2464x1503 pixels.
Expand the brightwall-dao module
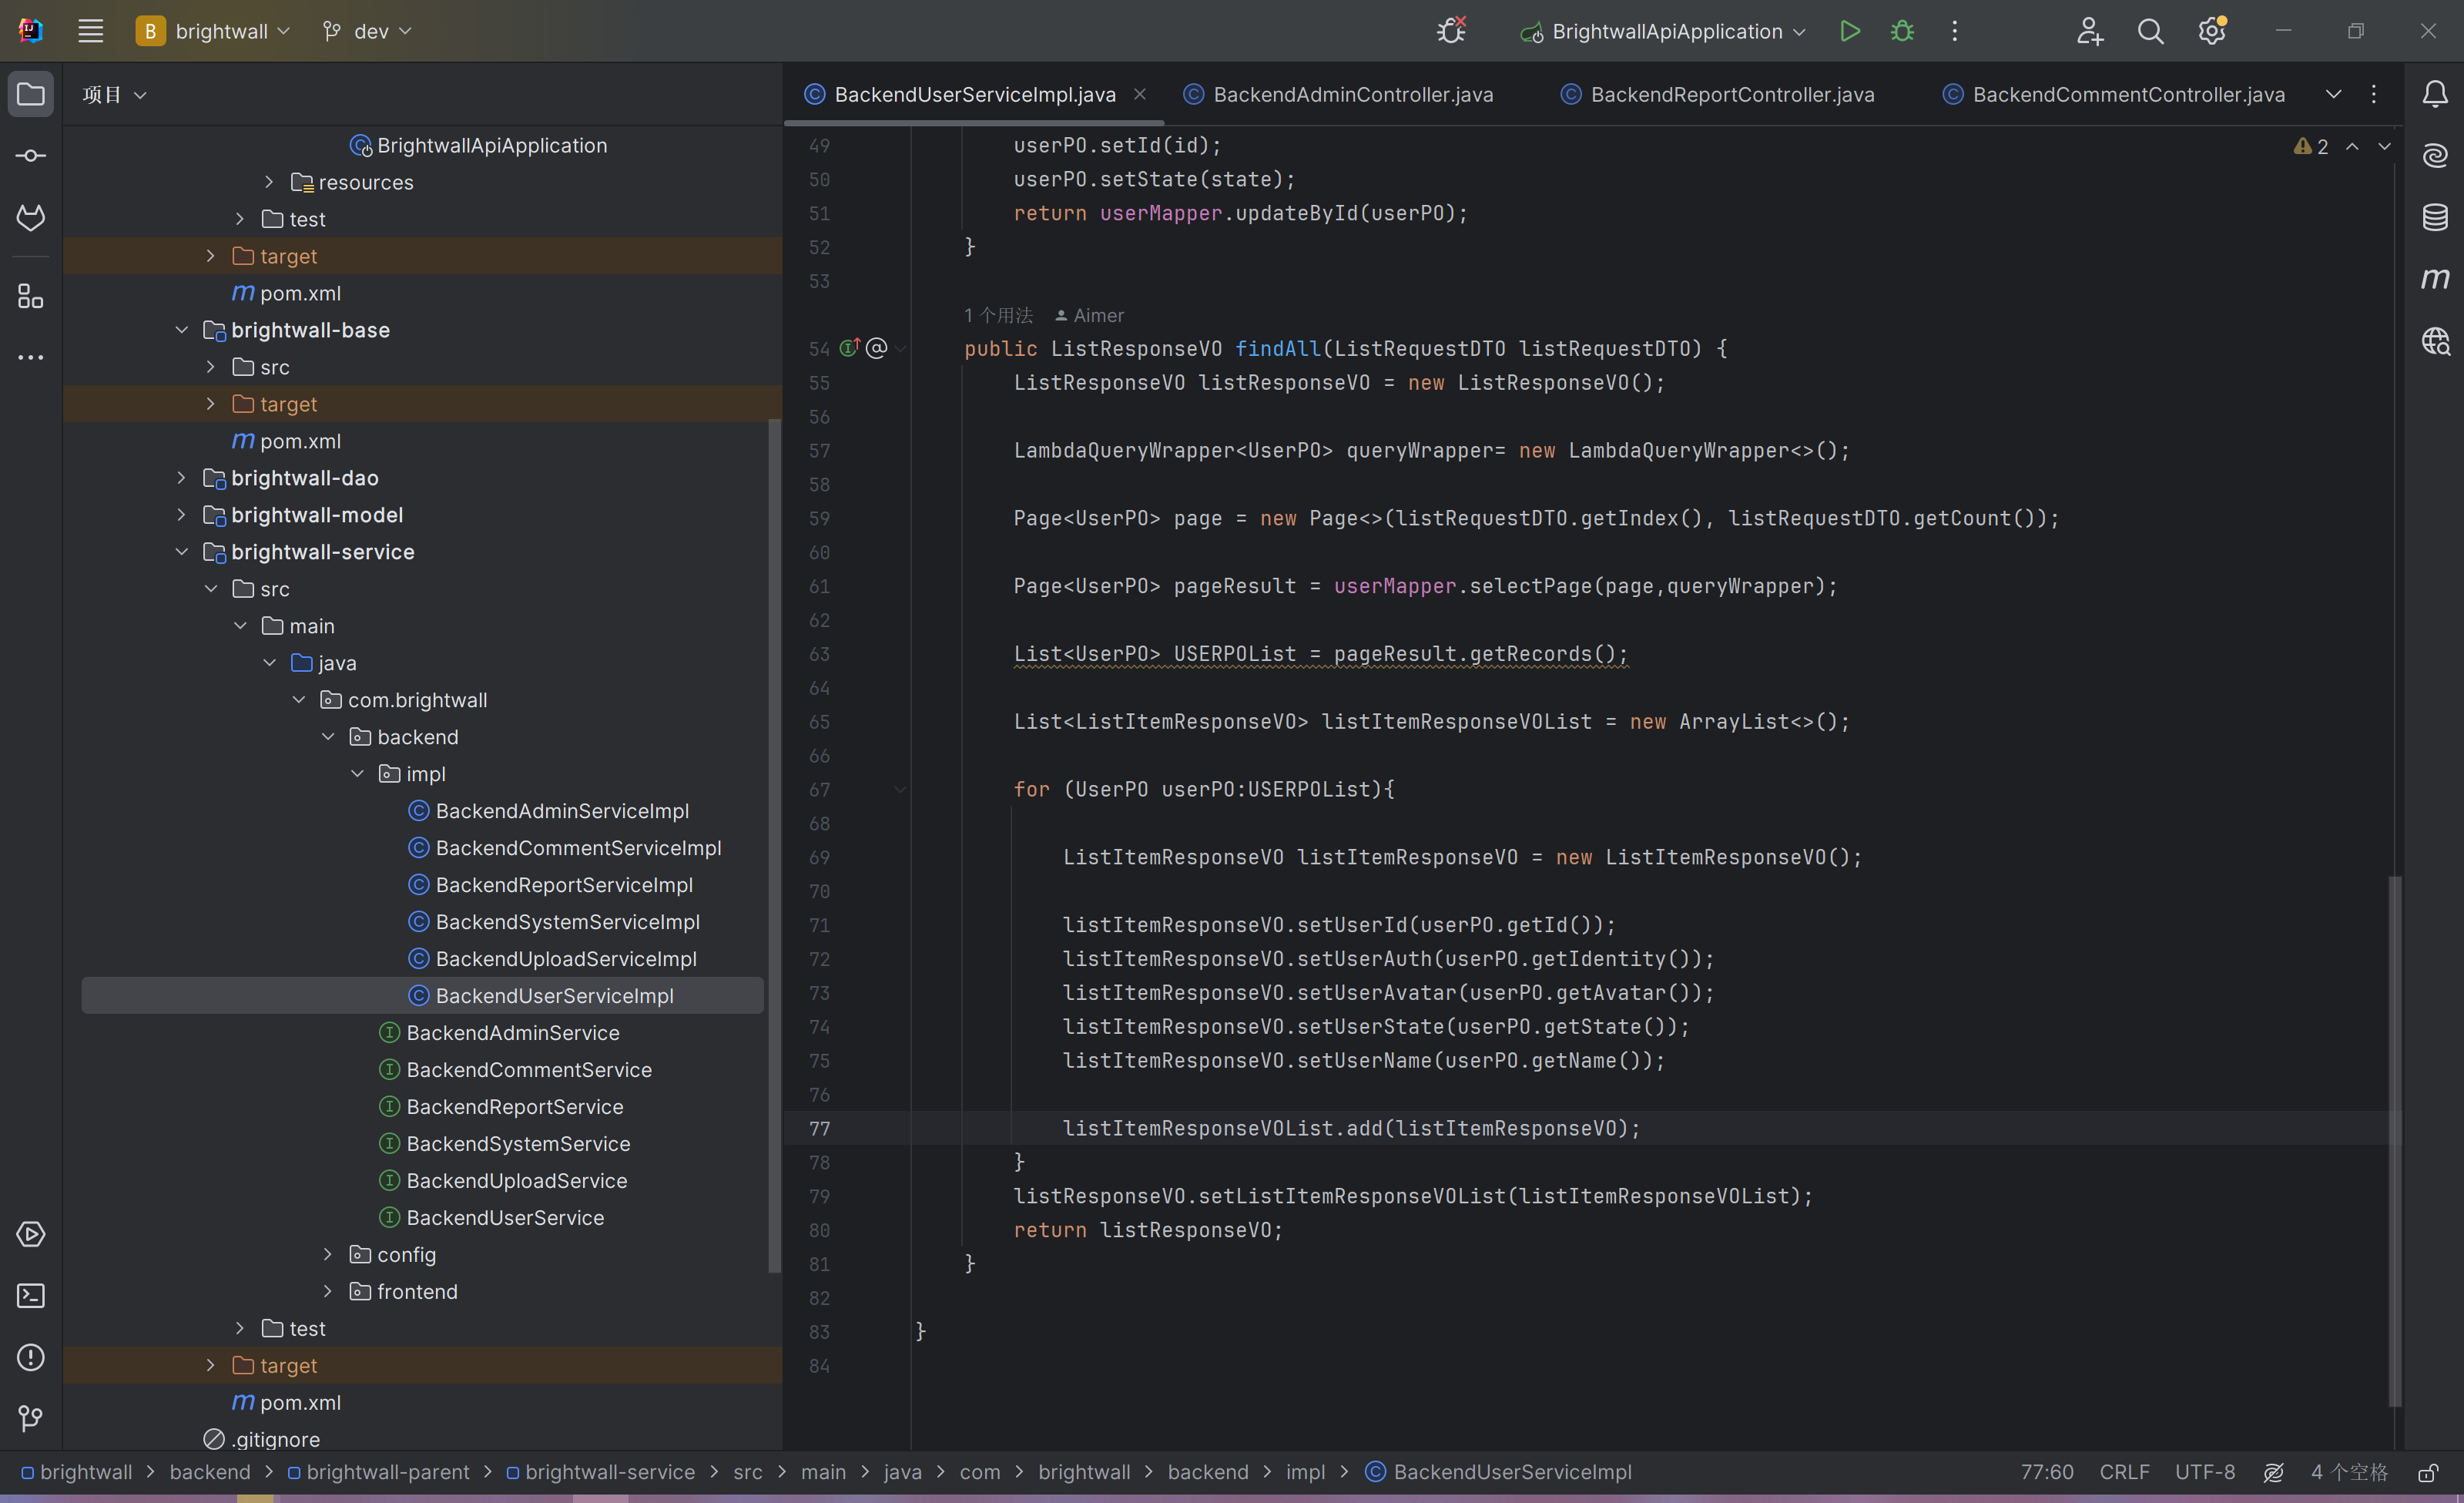pyautogui.click(x=181, y=478)
